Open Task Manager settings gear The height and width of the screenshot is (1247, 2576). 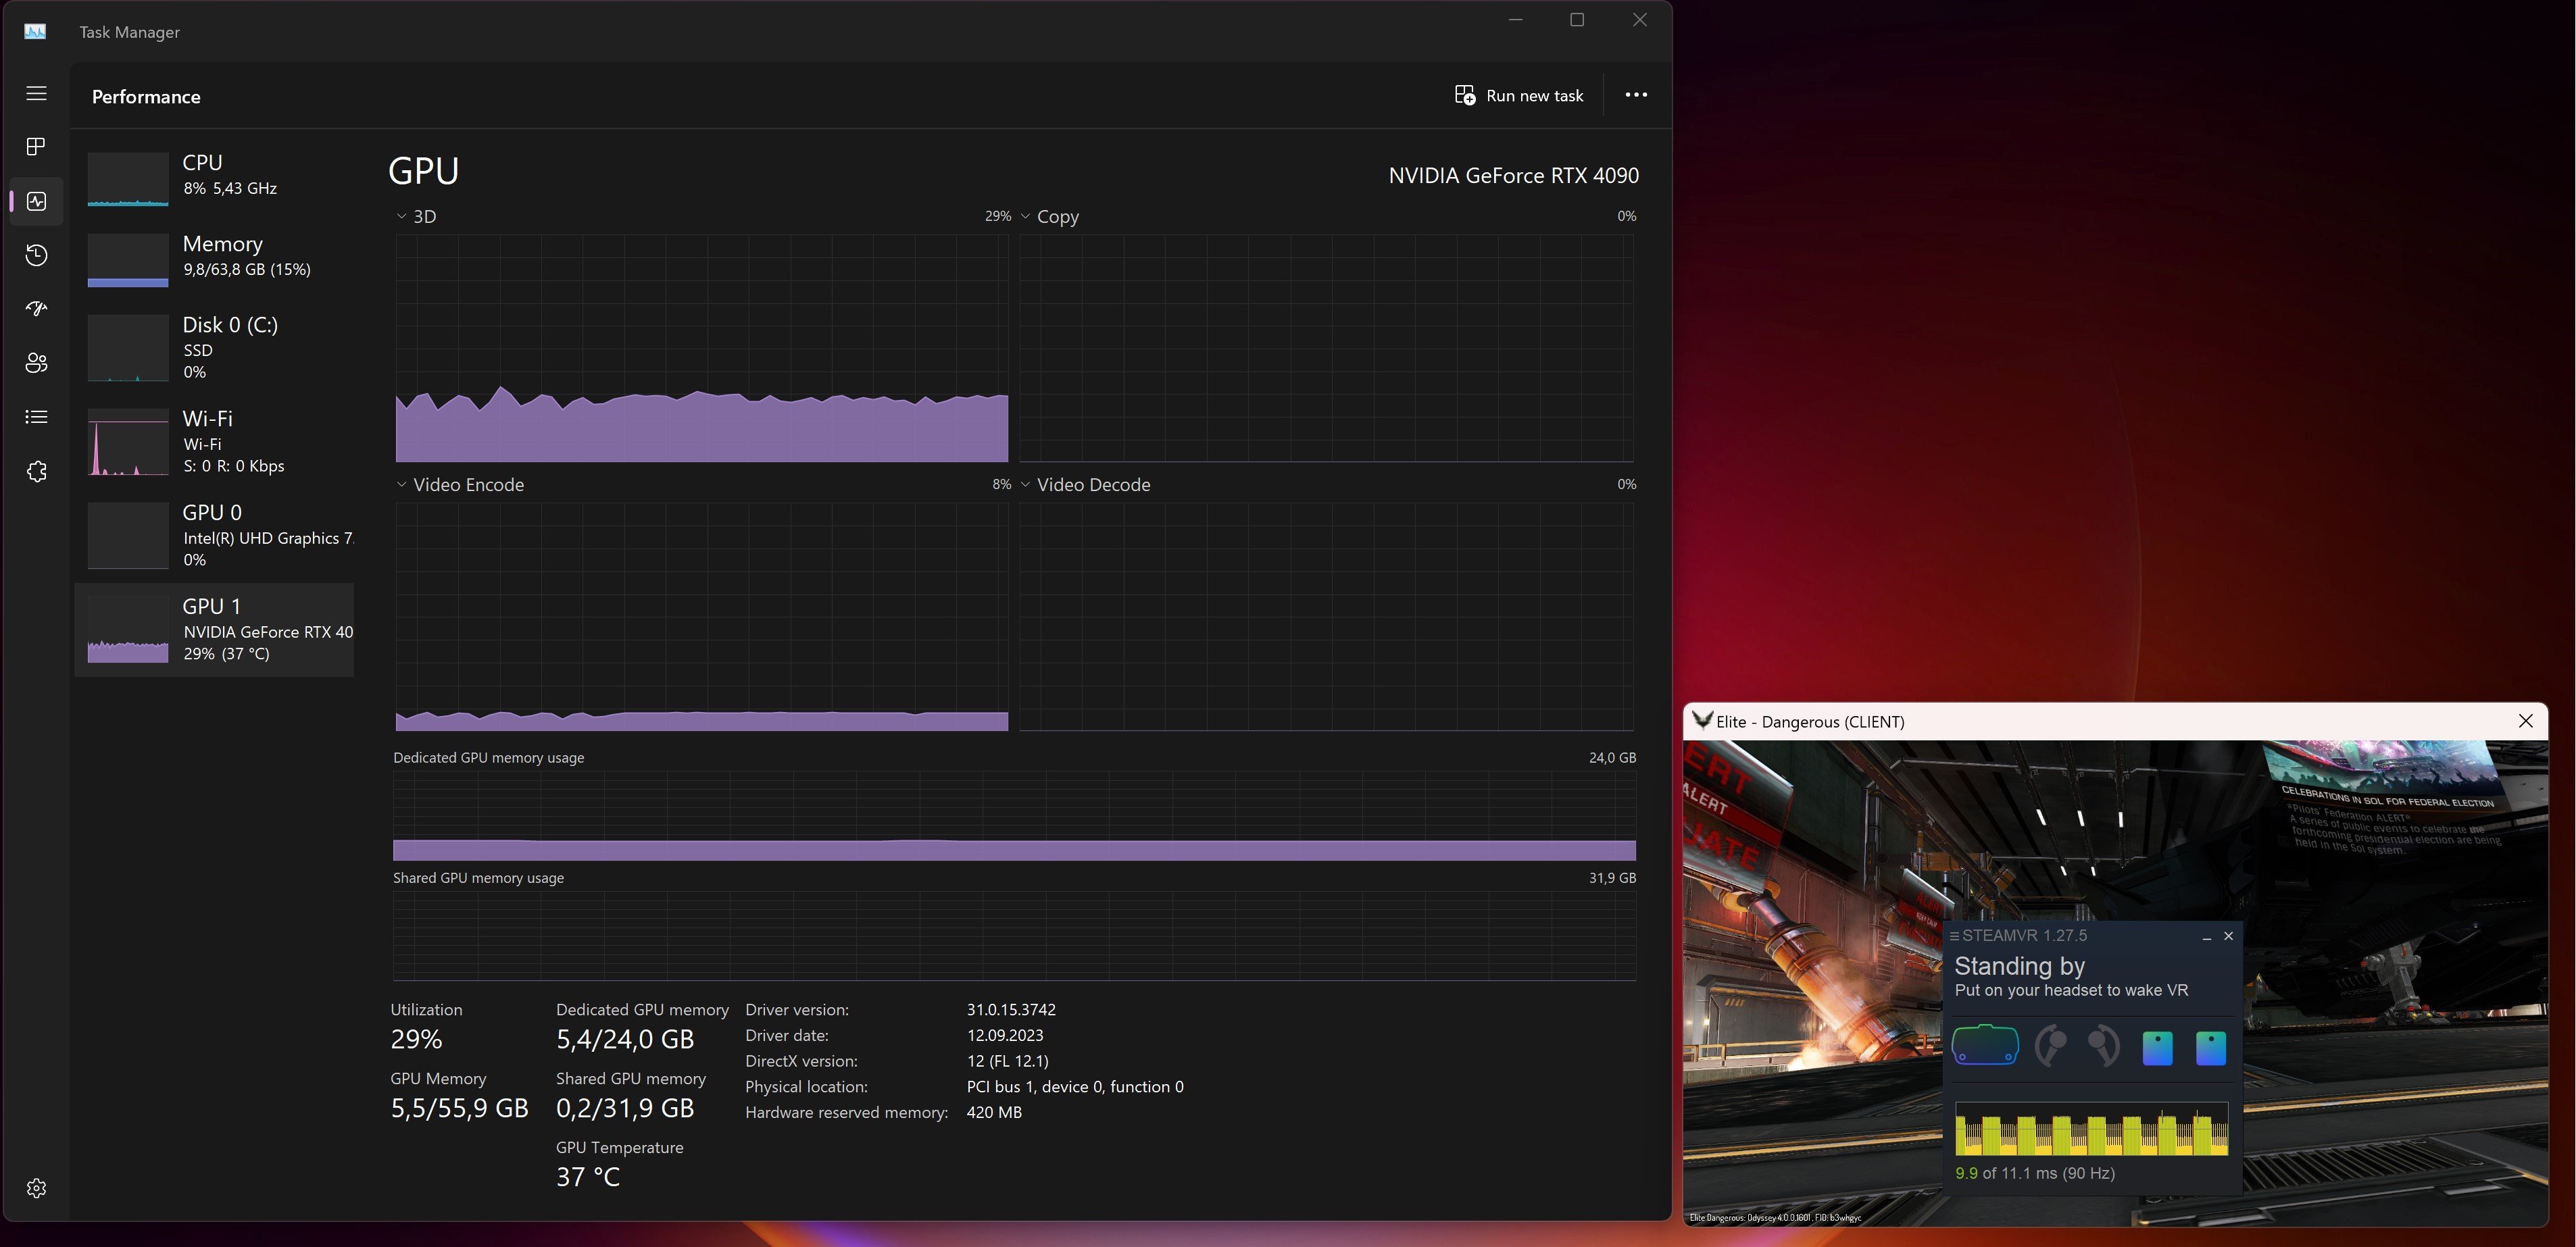(36, 1188)
